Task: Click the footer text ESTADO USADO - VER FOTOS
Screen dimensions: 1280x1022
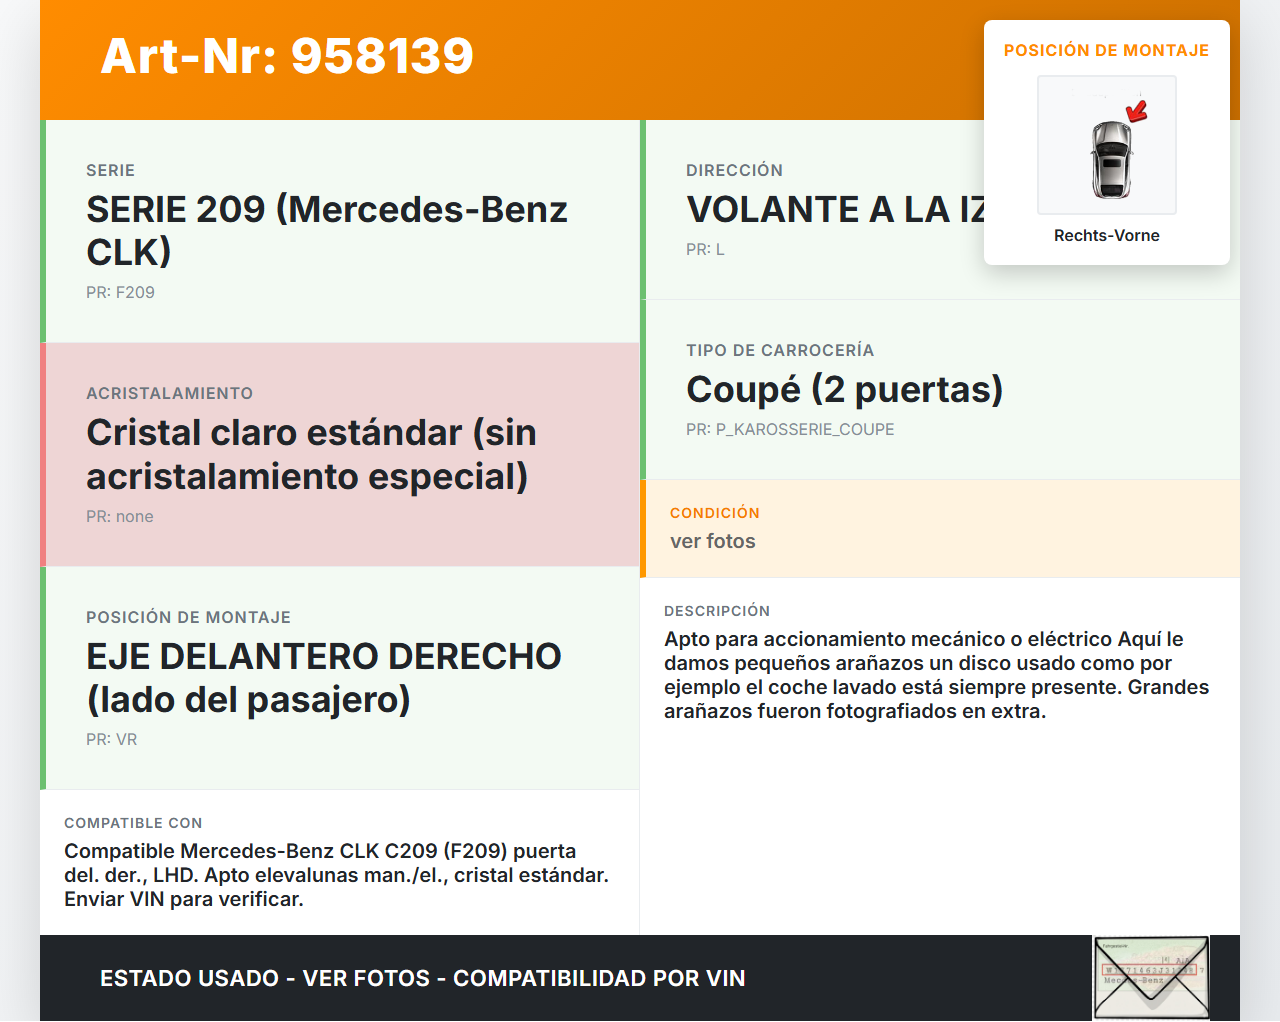Action: (423, 978)
